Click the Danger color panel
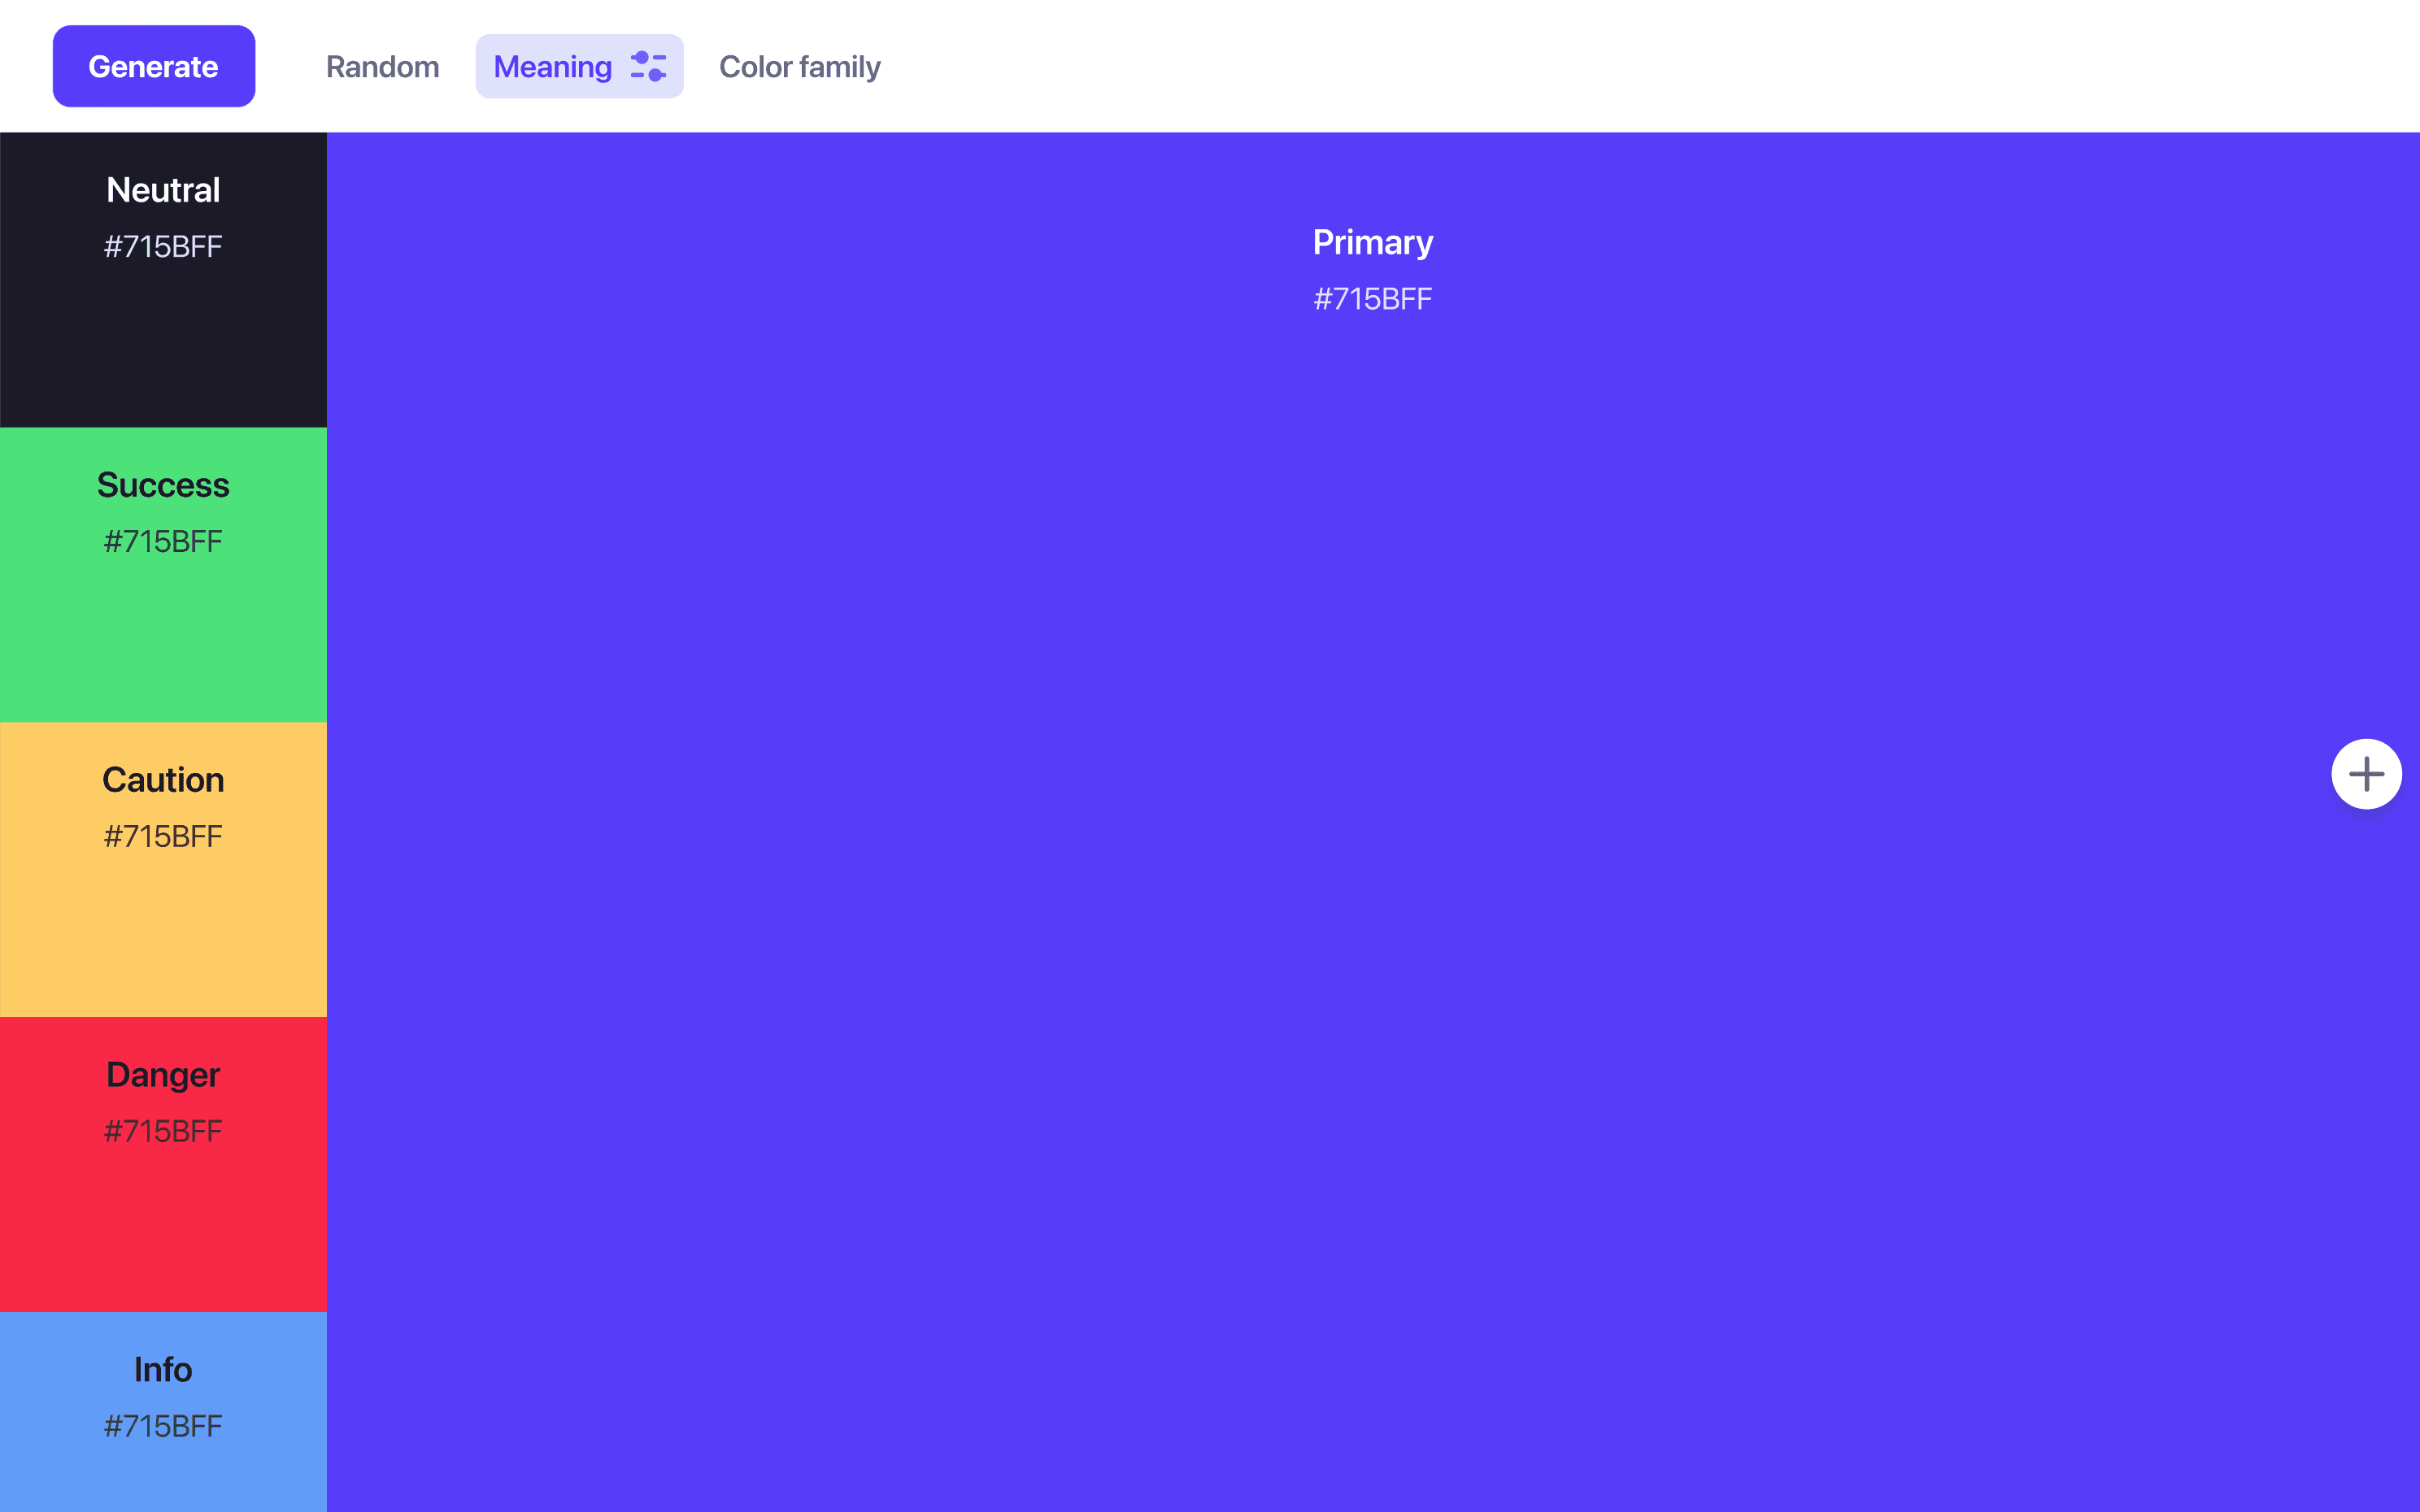 163,1166
